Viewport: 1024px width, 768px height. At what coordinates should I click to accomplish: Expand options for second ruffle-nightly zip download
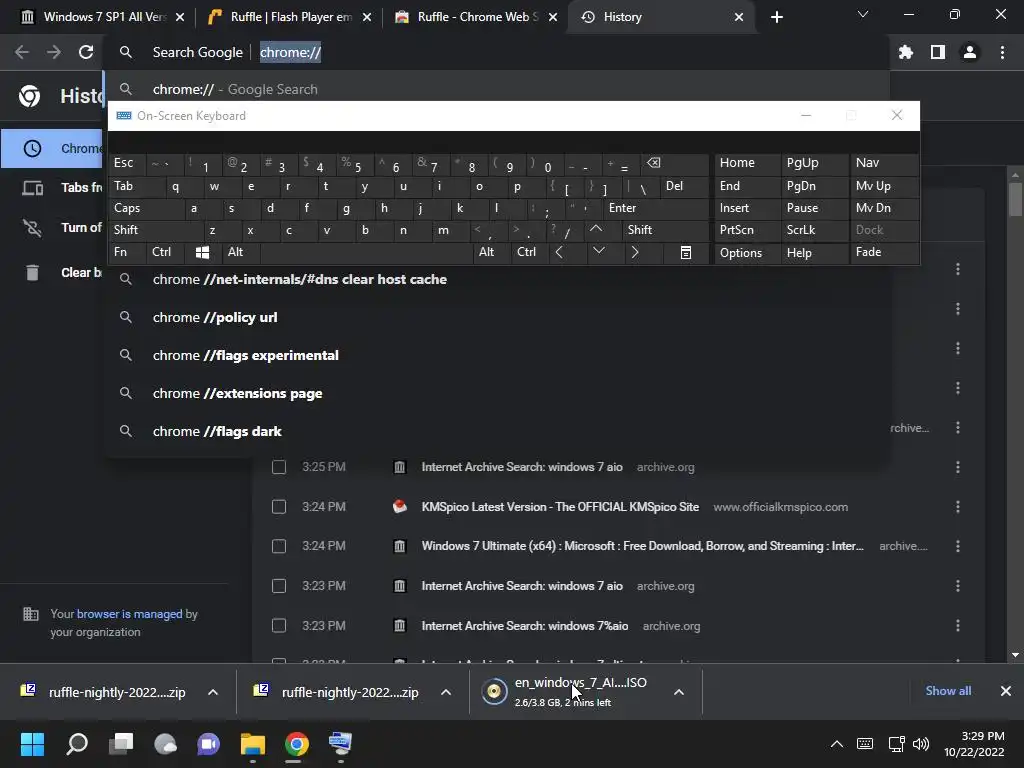(x=446, y=692)
